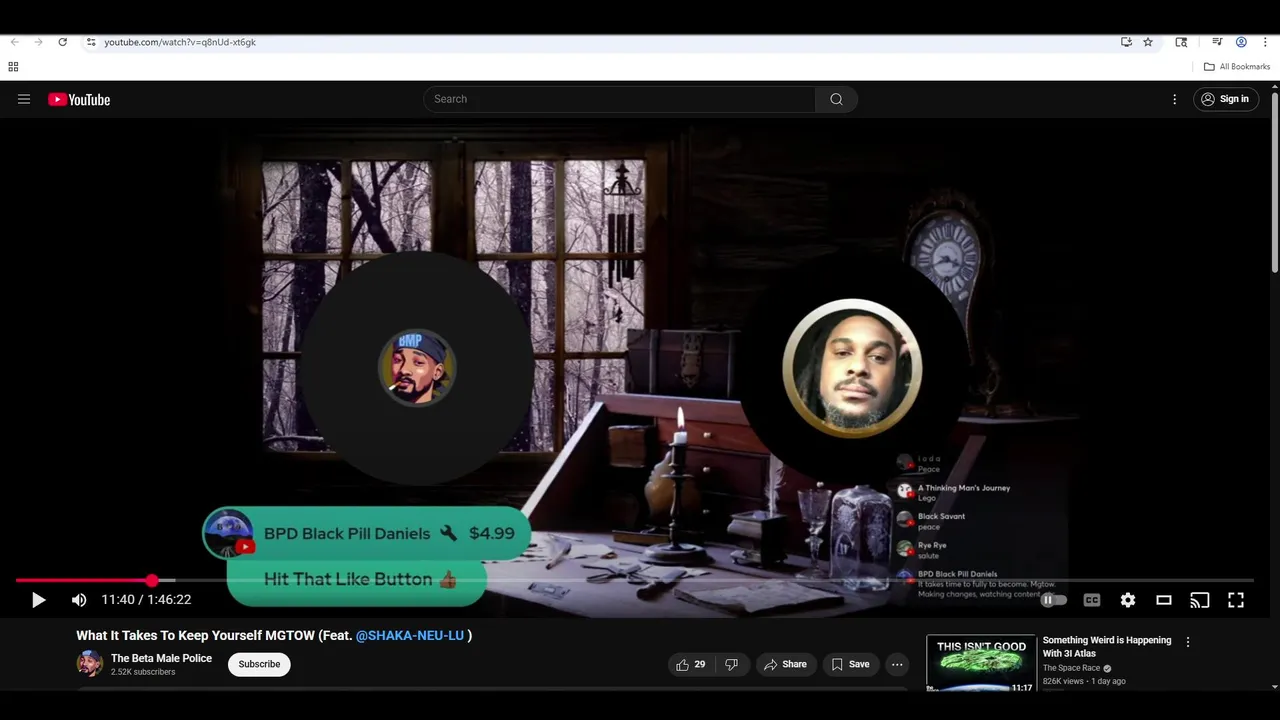Like the video with 29 likes
Image resolution: width=1280 pixels, height=720 pixels.
coord(691,664)
